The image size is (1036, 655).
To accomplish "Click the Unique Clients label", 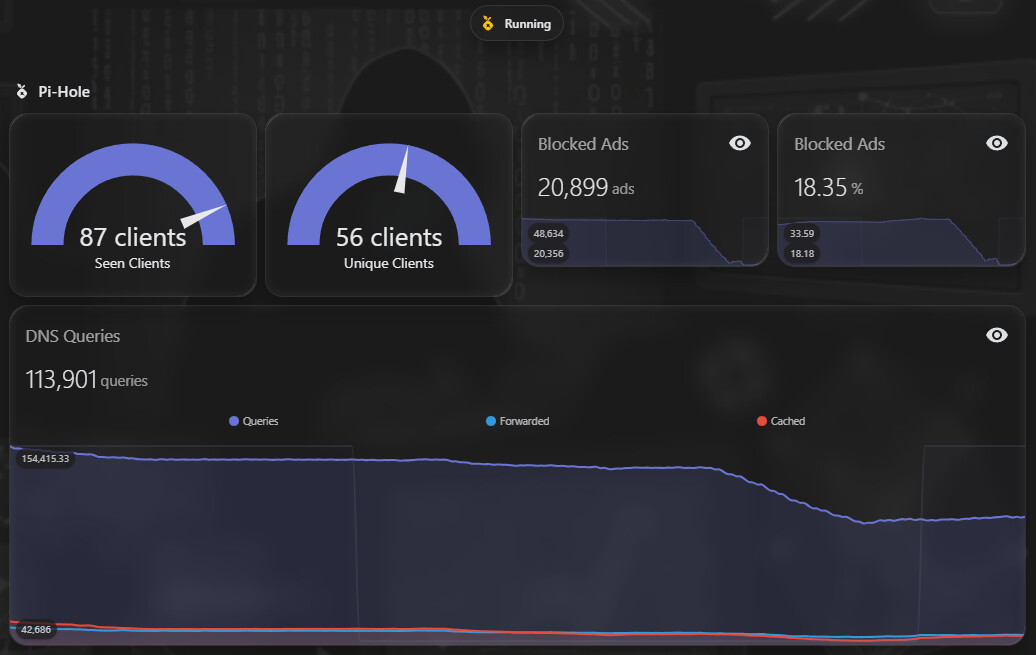I will pos(388,263).
